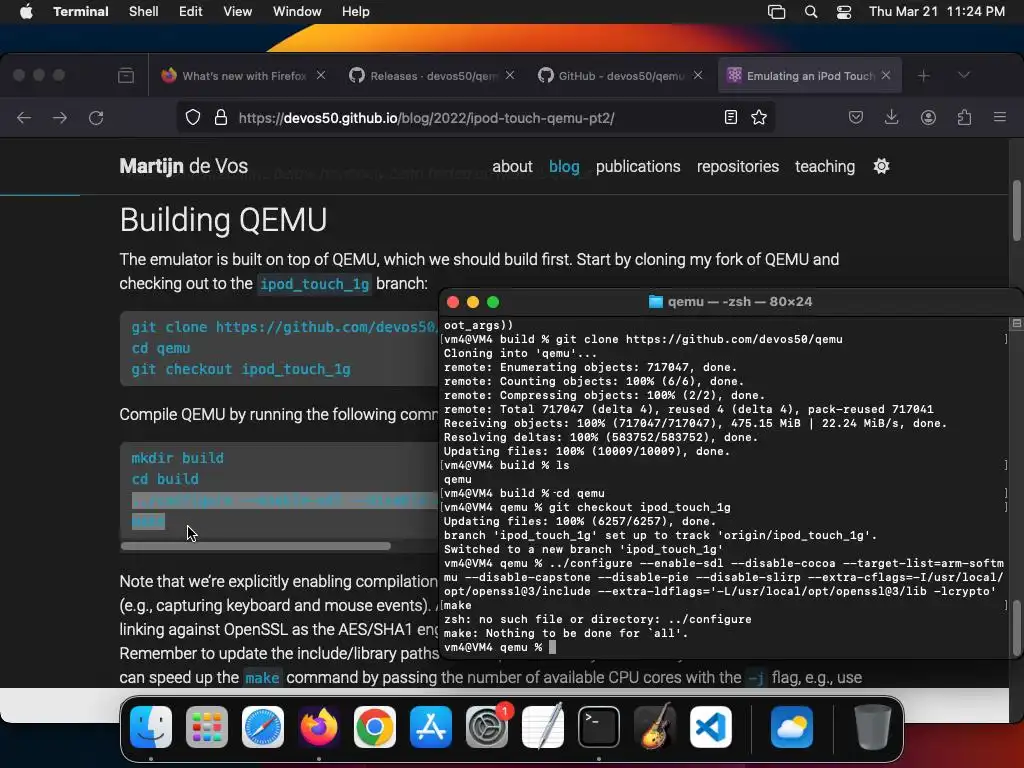Open Google Chrome from the Dock
The image size is (1024, 768).
[x=374, y=727]
